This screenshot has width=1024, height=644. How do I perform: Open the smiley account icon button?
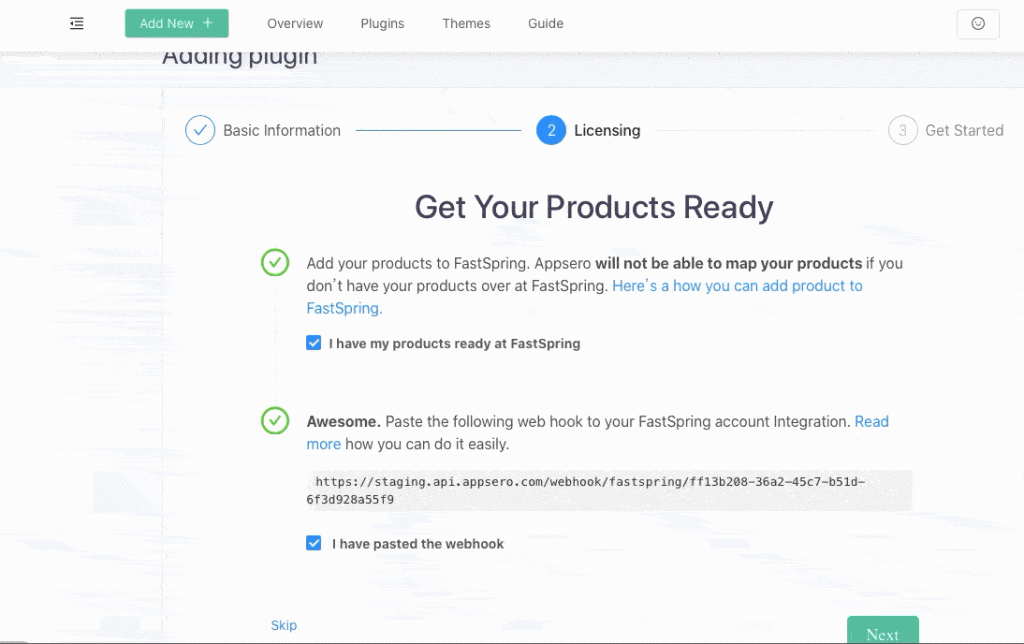pyautogui.click(x=978, y=24)
